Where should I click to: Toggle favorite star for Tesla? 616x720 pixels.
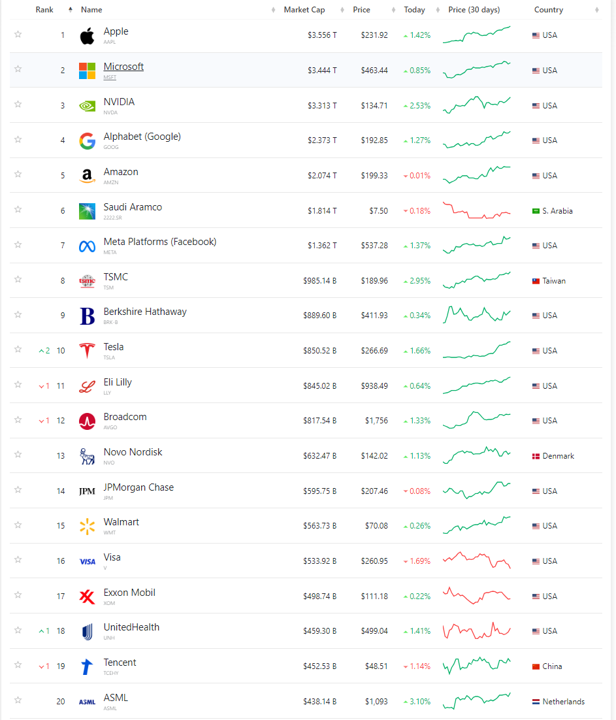coord(18,349)
